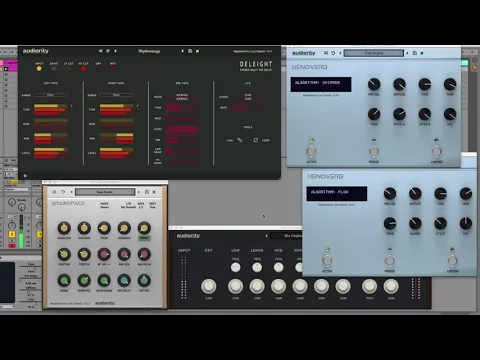Click the MIX knob on Shimmer Xenoverb
The height and width of the screenshot is (360, 480).
[x=450, y=114]
